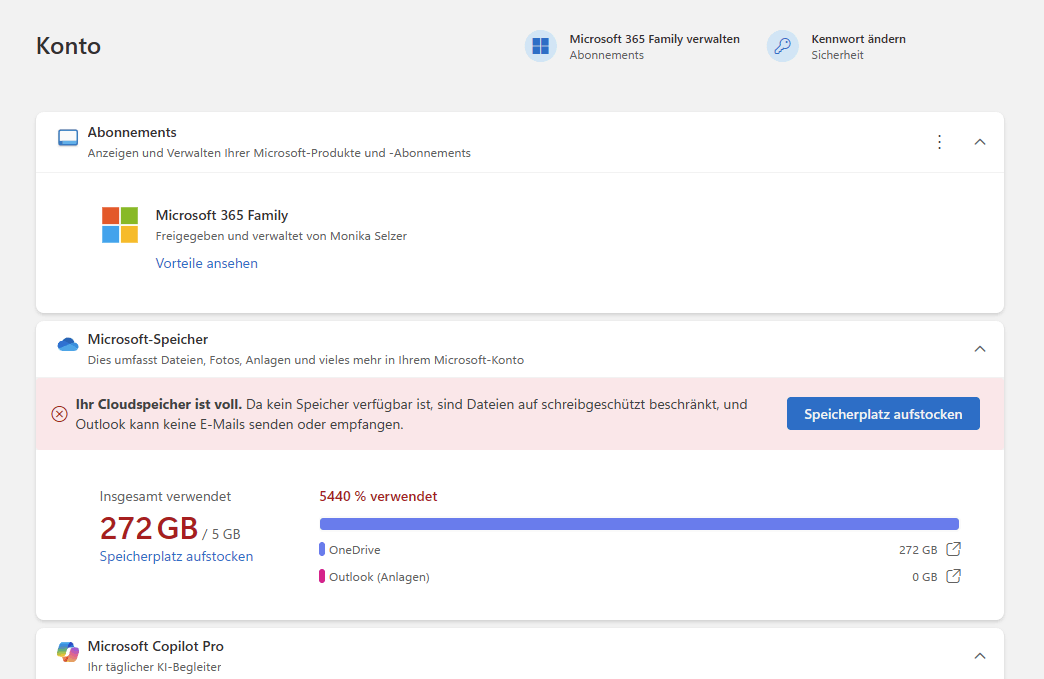Viewport: 1044px width, 679px height.
Task: Click the Kennwort ändern text link
Action: 858,39
